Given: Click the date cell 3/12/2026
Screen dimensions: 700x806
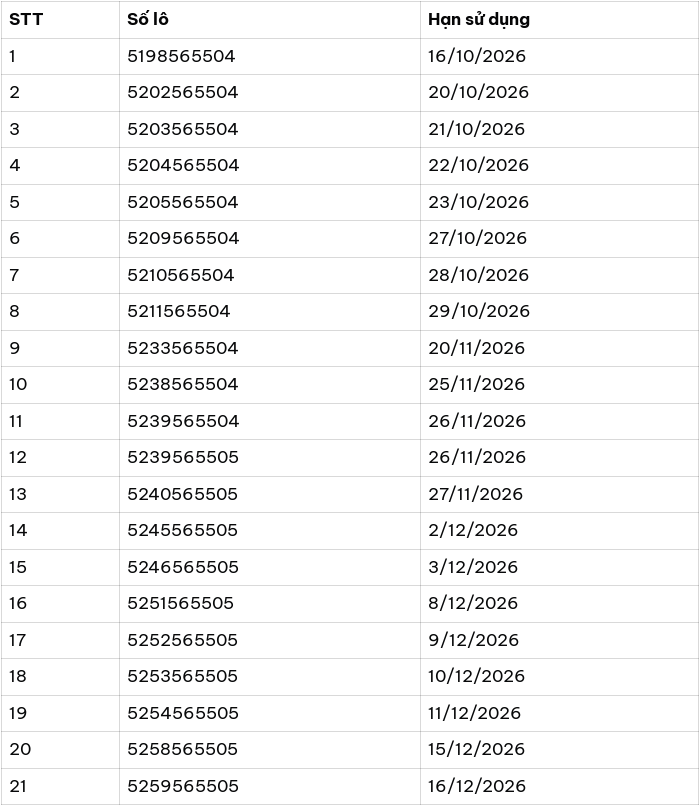Looking at the screenshot, I should (x=473, y=567).
